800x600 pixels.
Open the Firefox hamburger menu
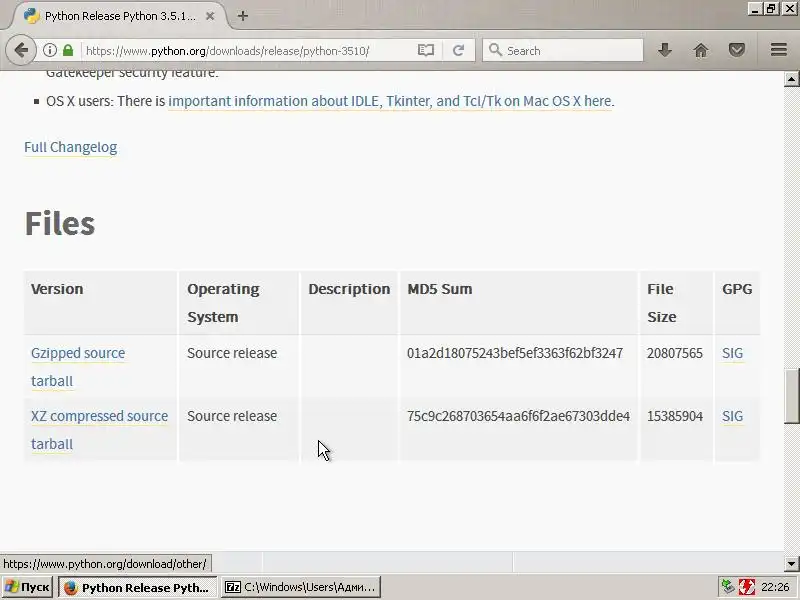tap(779, 50)
